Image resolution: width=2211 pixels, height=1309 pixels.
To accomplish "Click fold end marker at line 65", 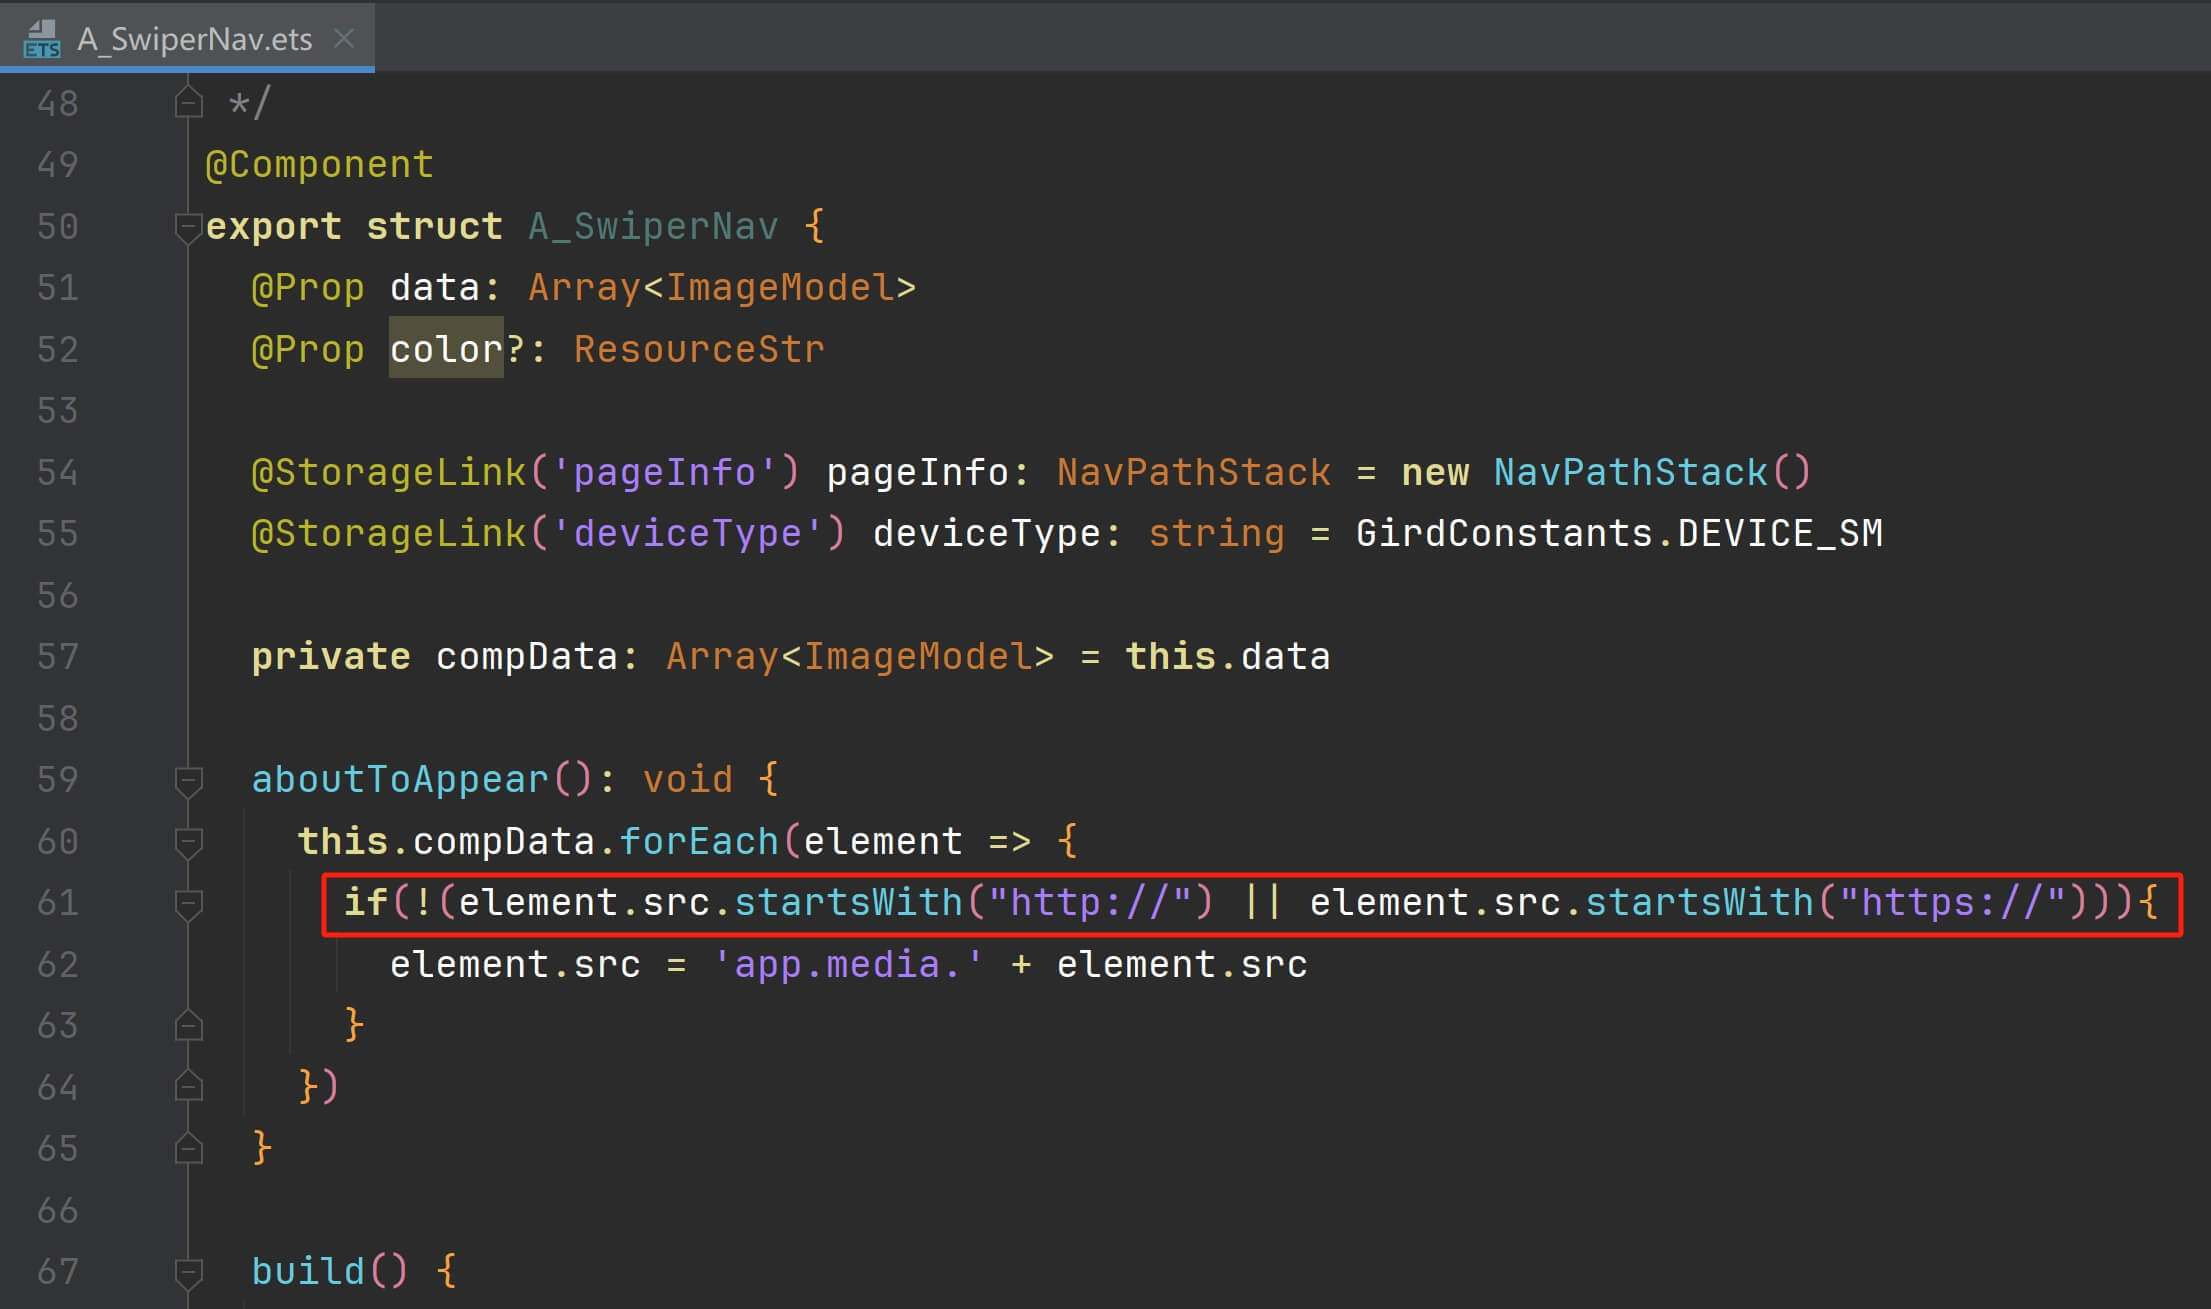I will pyautogui.click(x=188, y=1149).
